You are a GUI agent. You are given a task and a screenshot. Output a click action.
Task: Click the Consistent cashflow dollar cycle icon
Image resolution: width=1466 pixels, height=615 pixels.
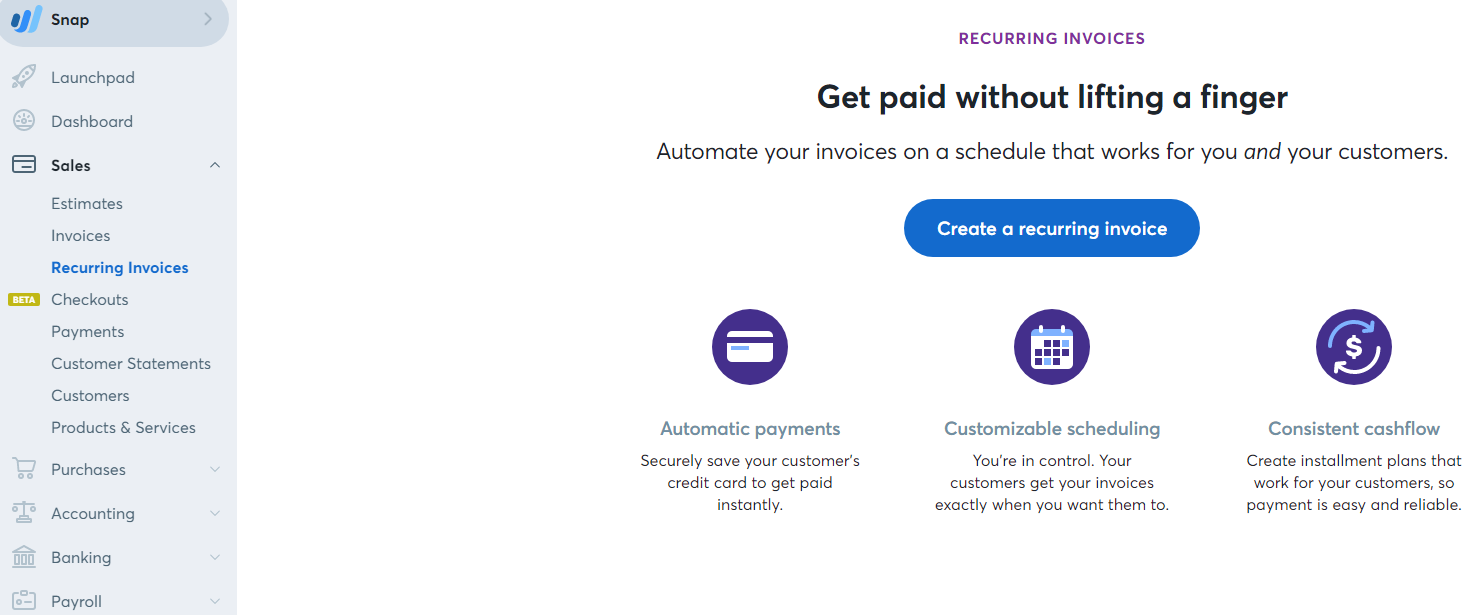pyautogui.click(x=1353, y=347)
